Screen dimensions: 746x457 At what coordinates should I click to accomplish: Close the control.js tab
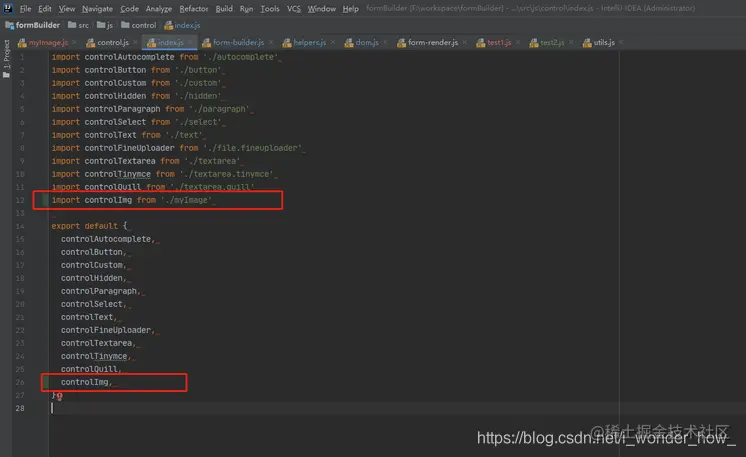tap(135, 42)
